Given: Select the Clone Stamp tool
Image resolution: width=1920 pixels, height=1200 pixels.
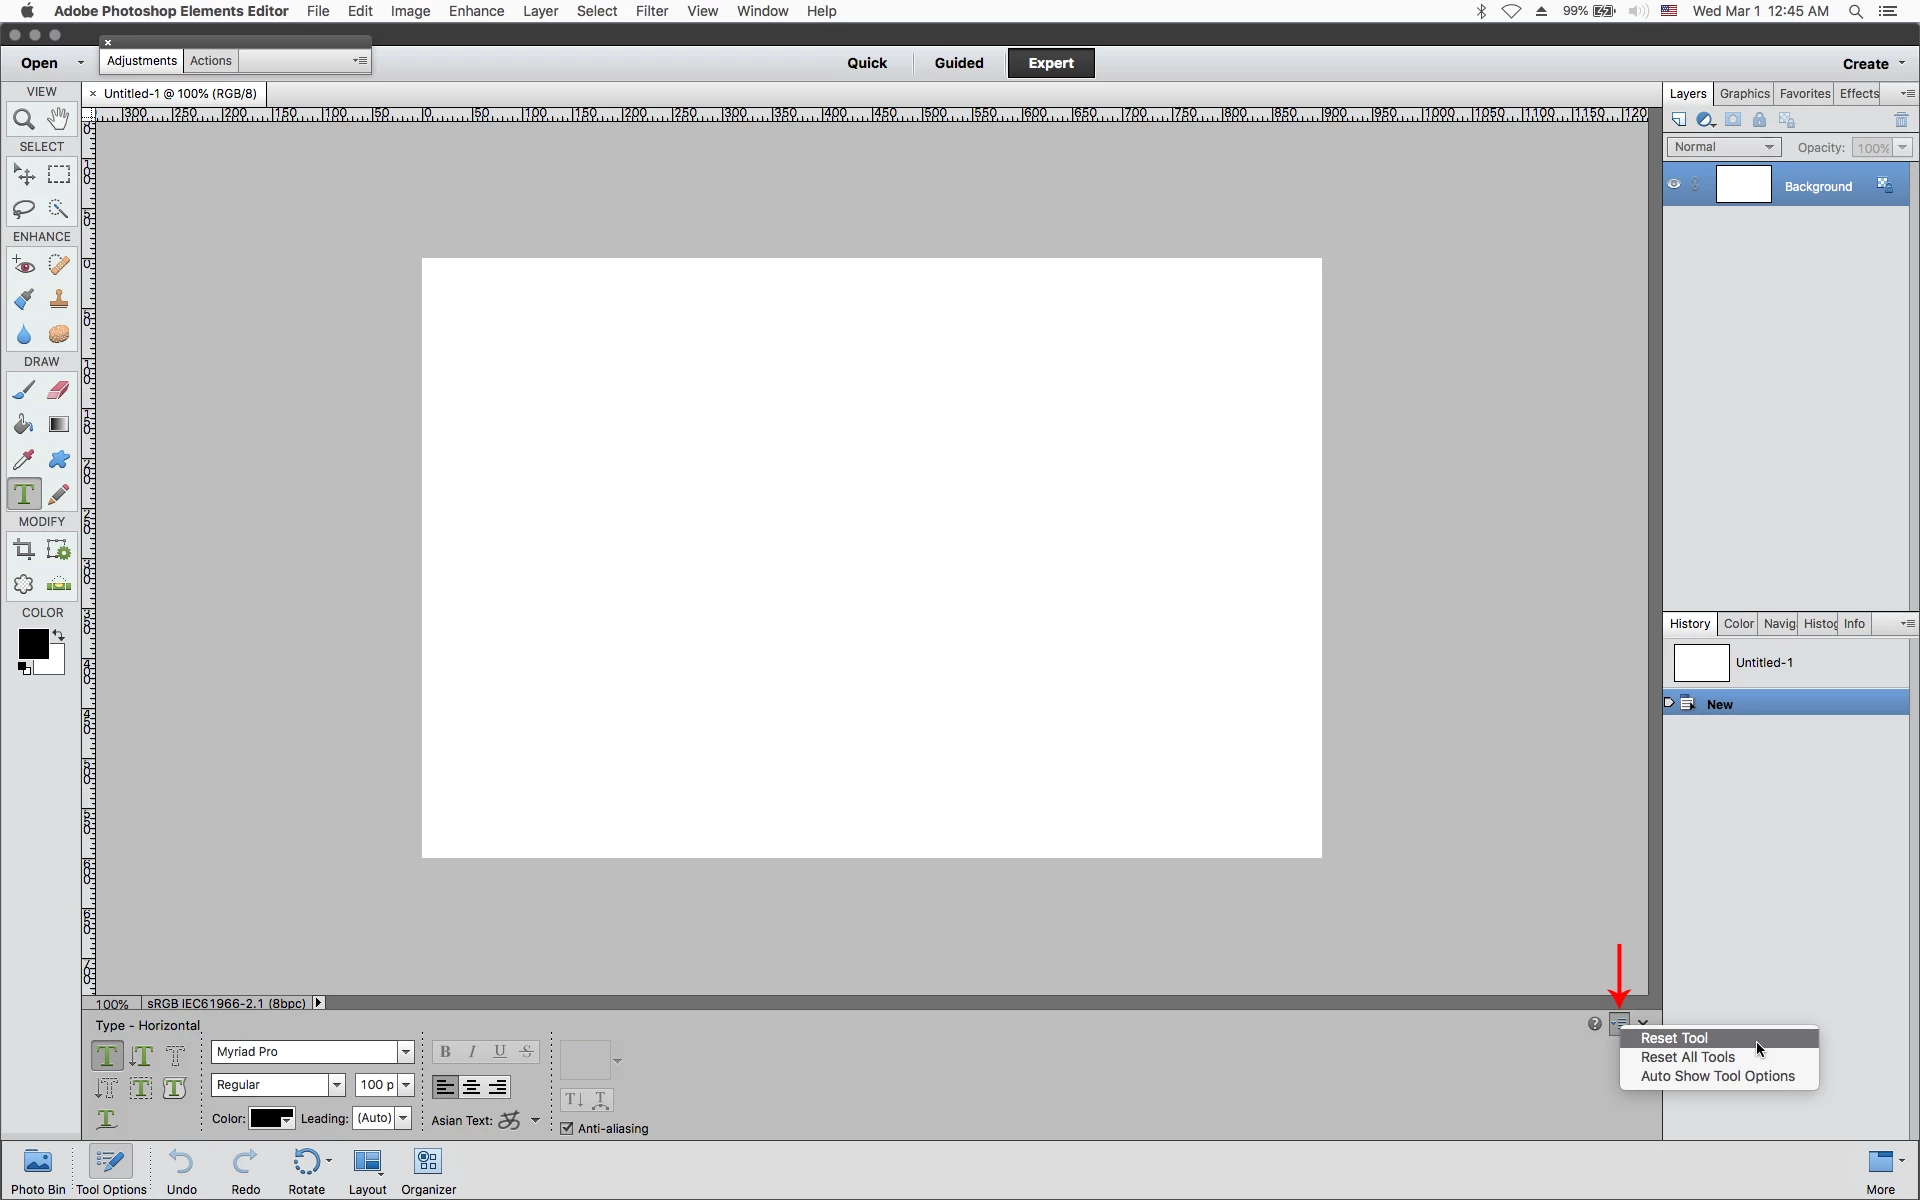Looking at the screenshot, I should click(x=59, y=299).
